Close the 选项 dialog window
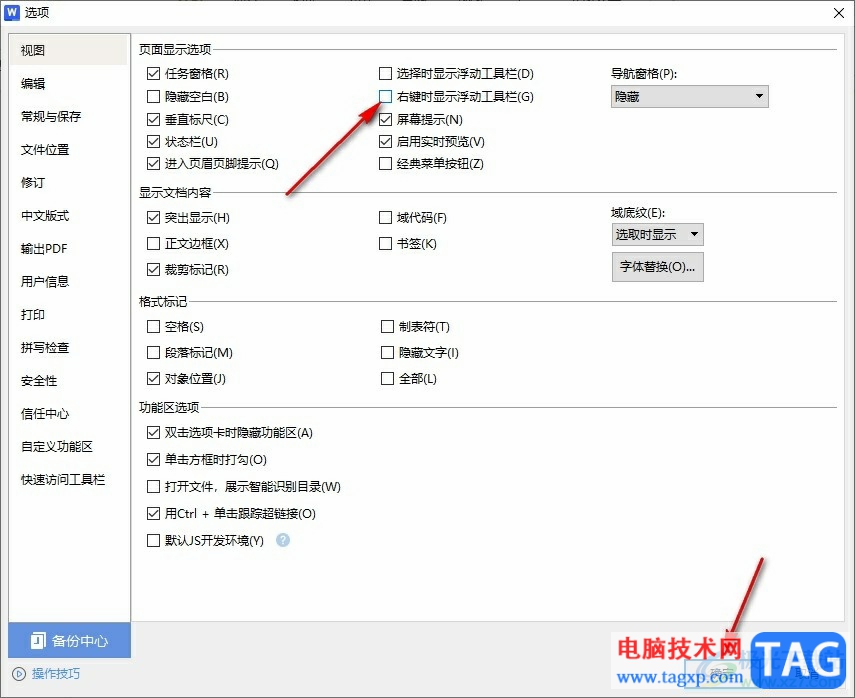The width and height of the screenshot is (855, 698). pyautogui.click(x=839, y=13)
